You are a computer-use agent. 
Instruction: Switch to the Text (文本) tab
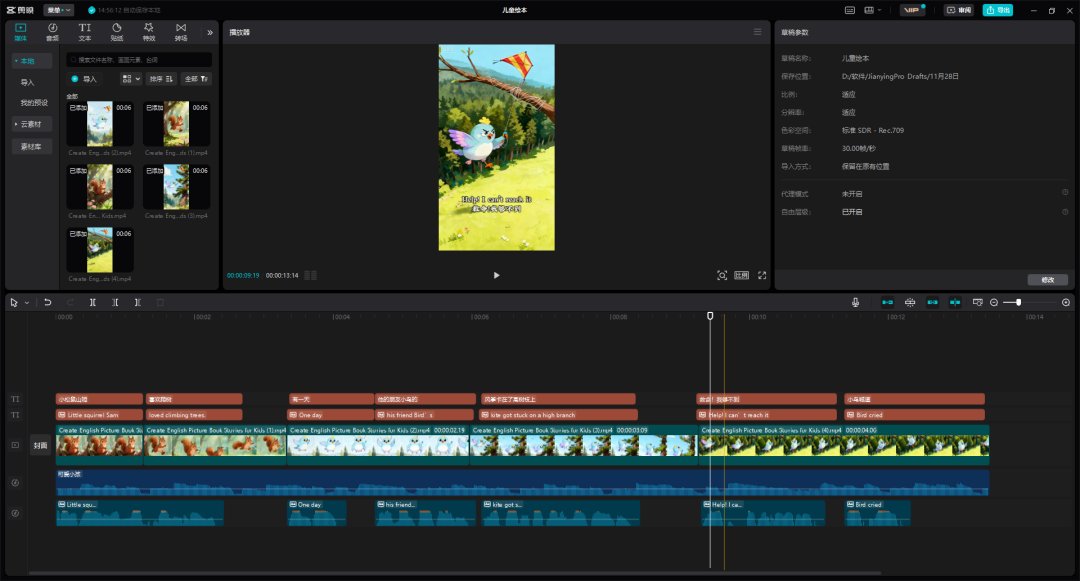click(84, 32)
